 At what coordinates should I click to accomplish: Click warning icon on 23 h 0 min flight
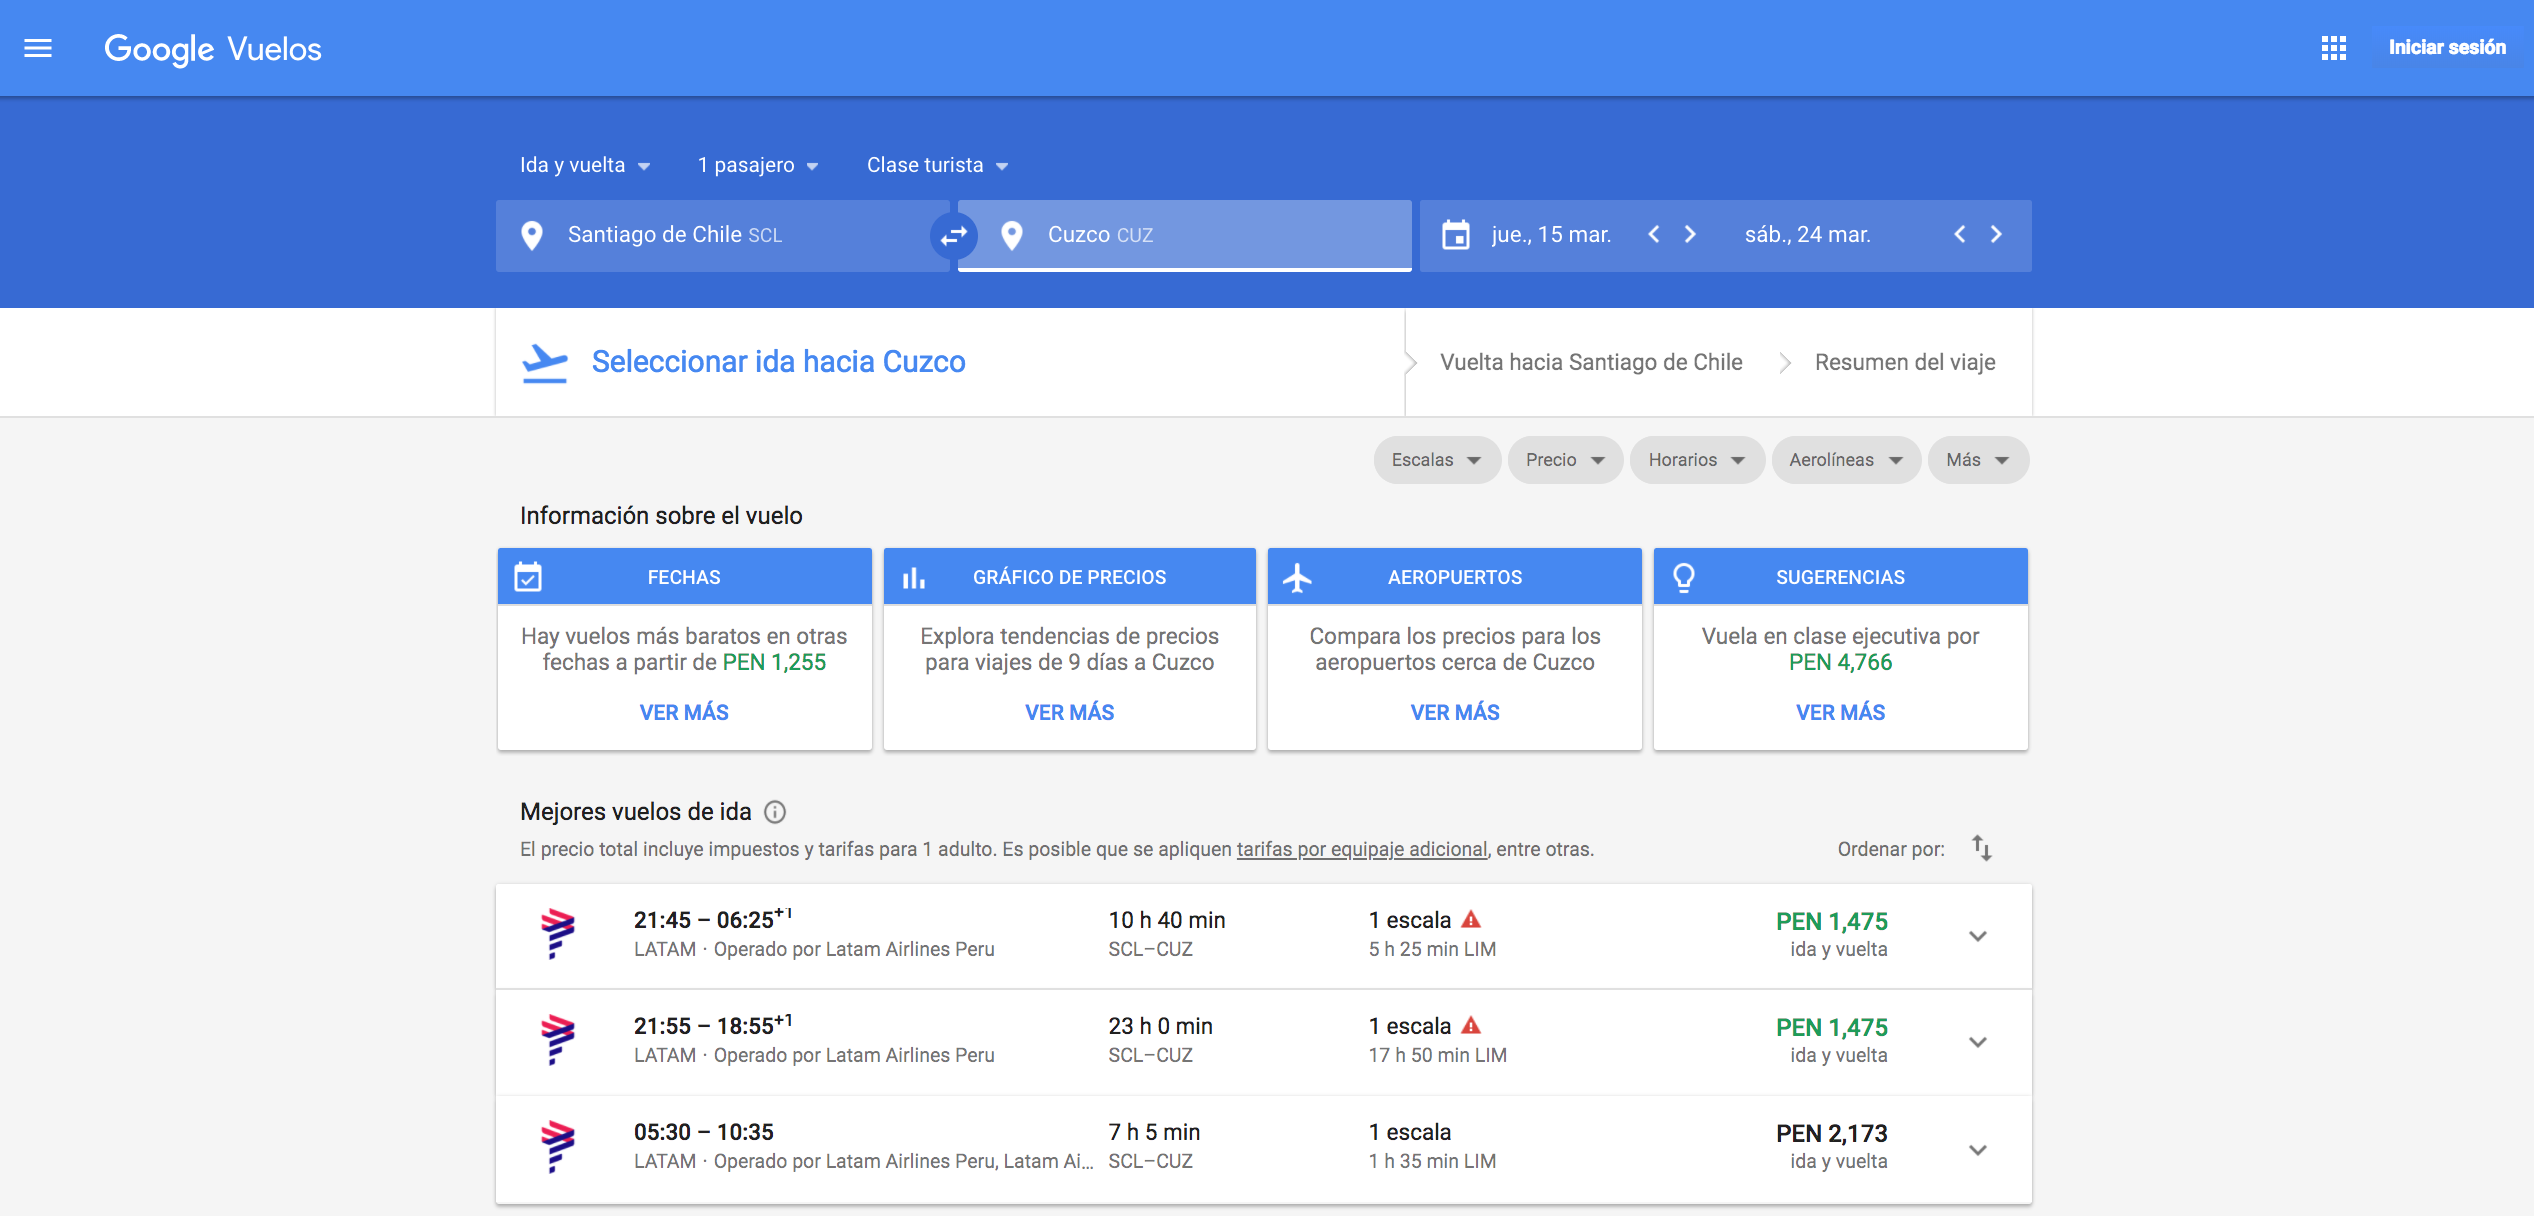(1471, 1025)
